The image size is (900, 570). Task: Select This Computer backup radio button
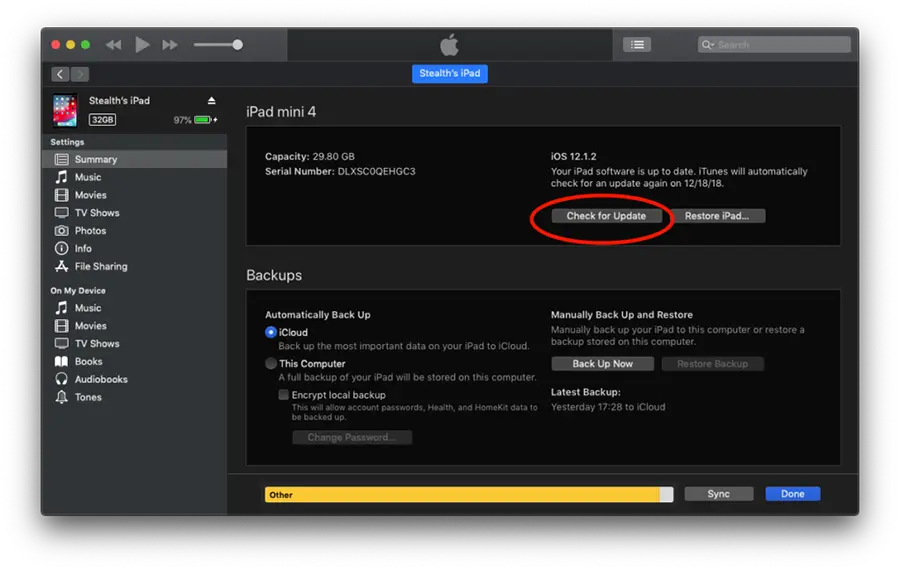(271, 364)
